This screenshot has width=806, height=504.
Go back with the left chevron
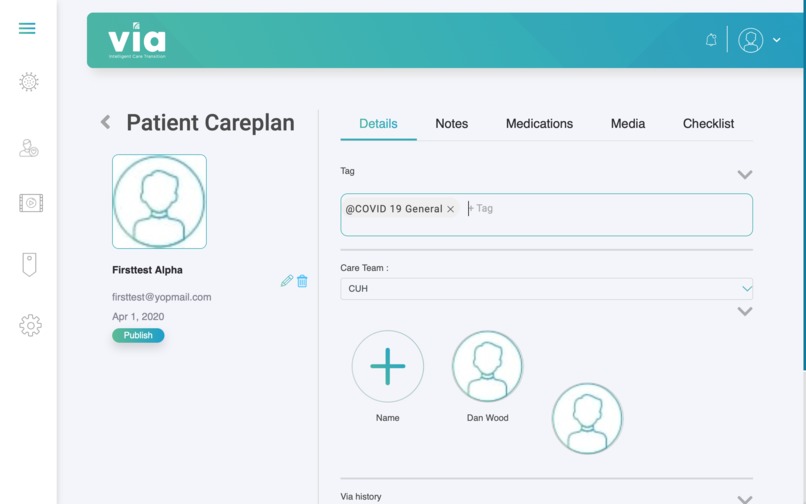pyautogui.click(x=105, y=122)
